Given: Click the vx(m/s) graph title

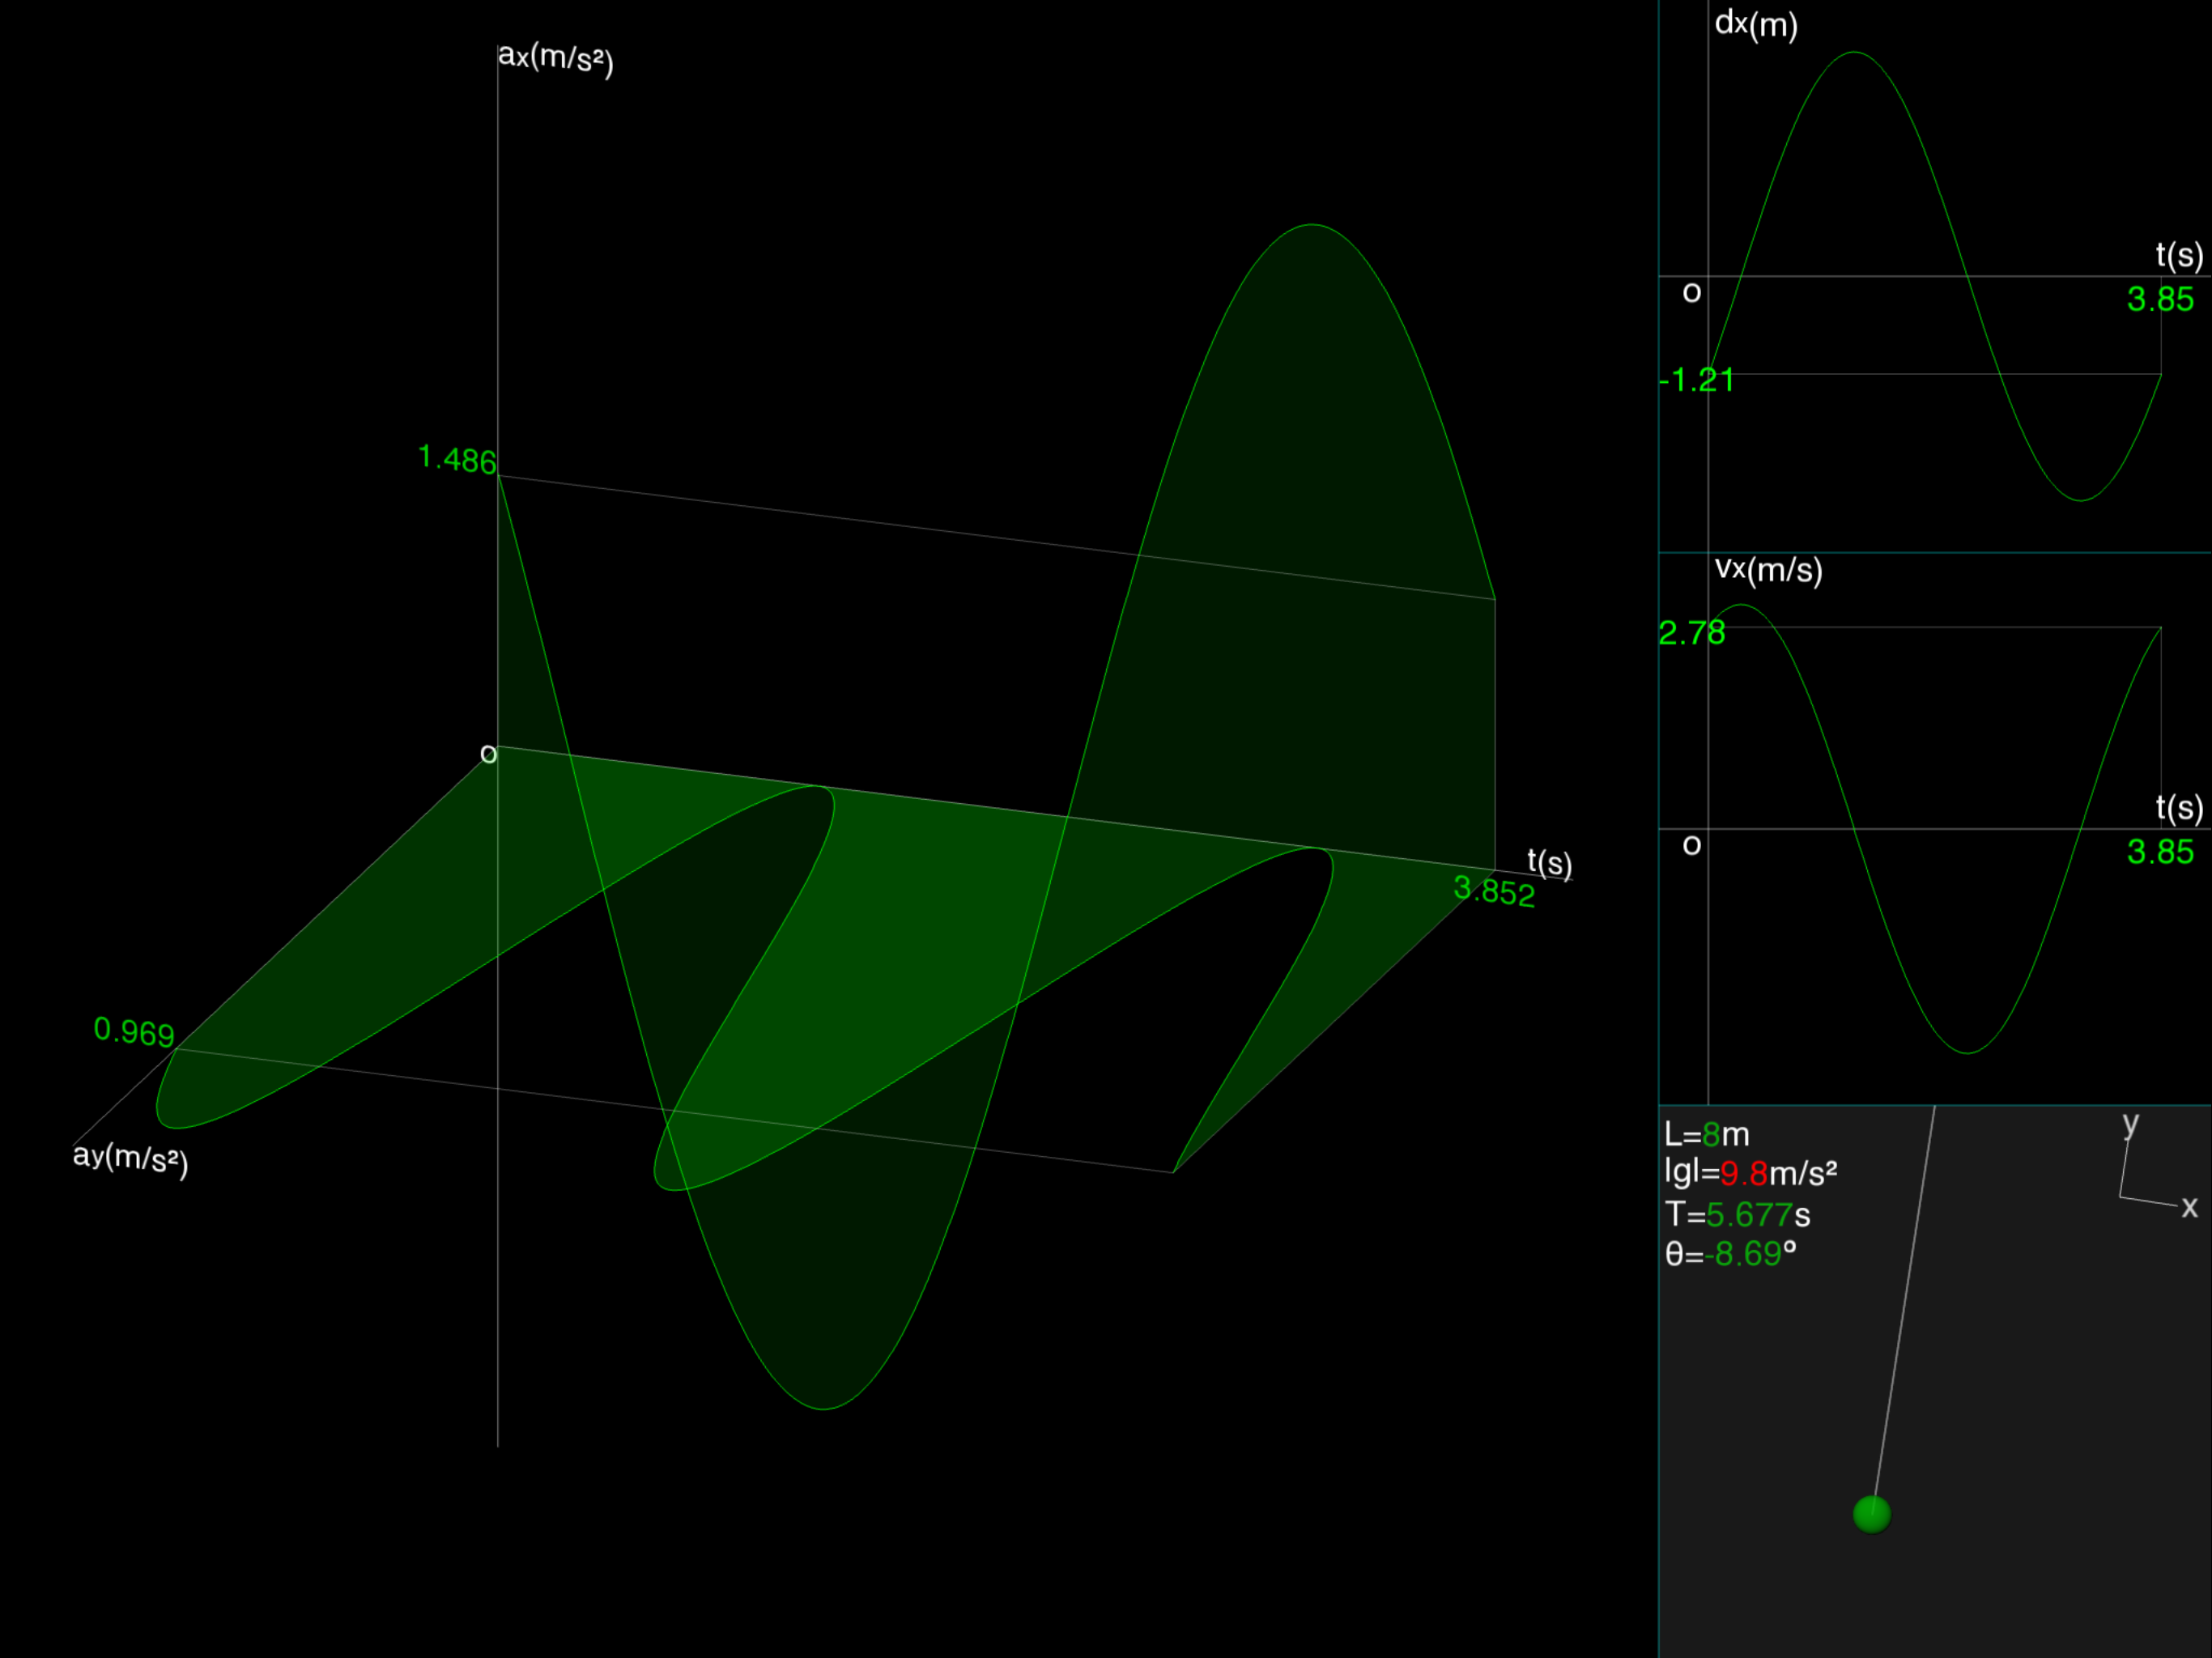Looking at the screenshot, I should tap(1768, 570).
